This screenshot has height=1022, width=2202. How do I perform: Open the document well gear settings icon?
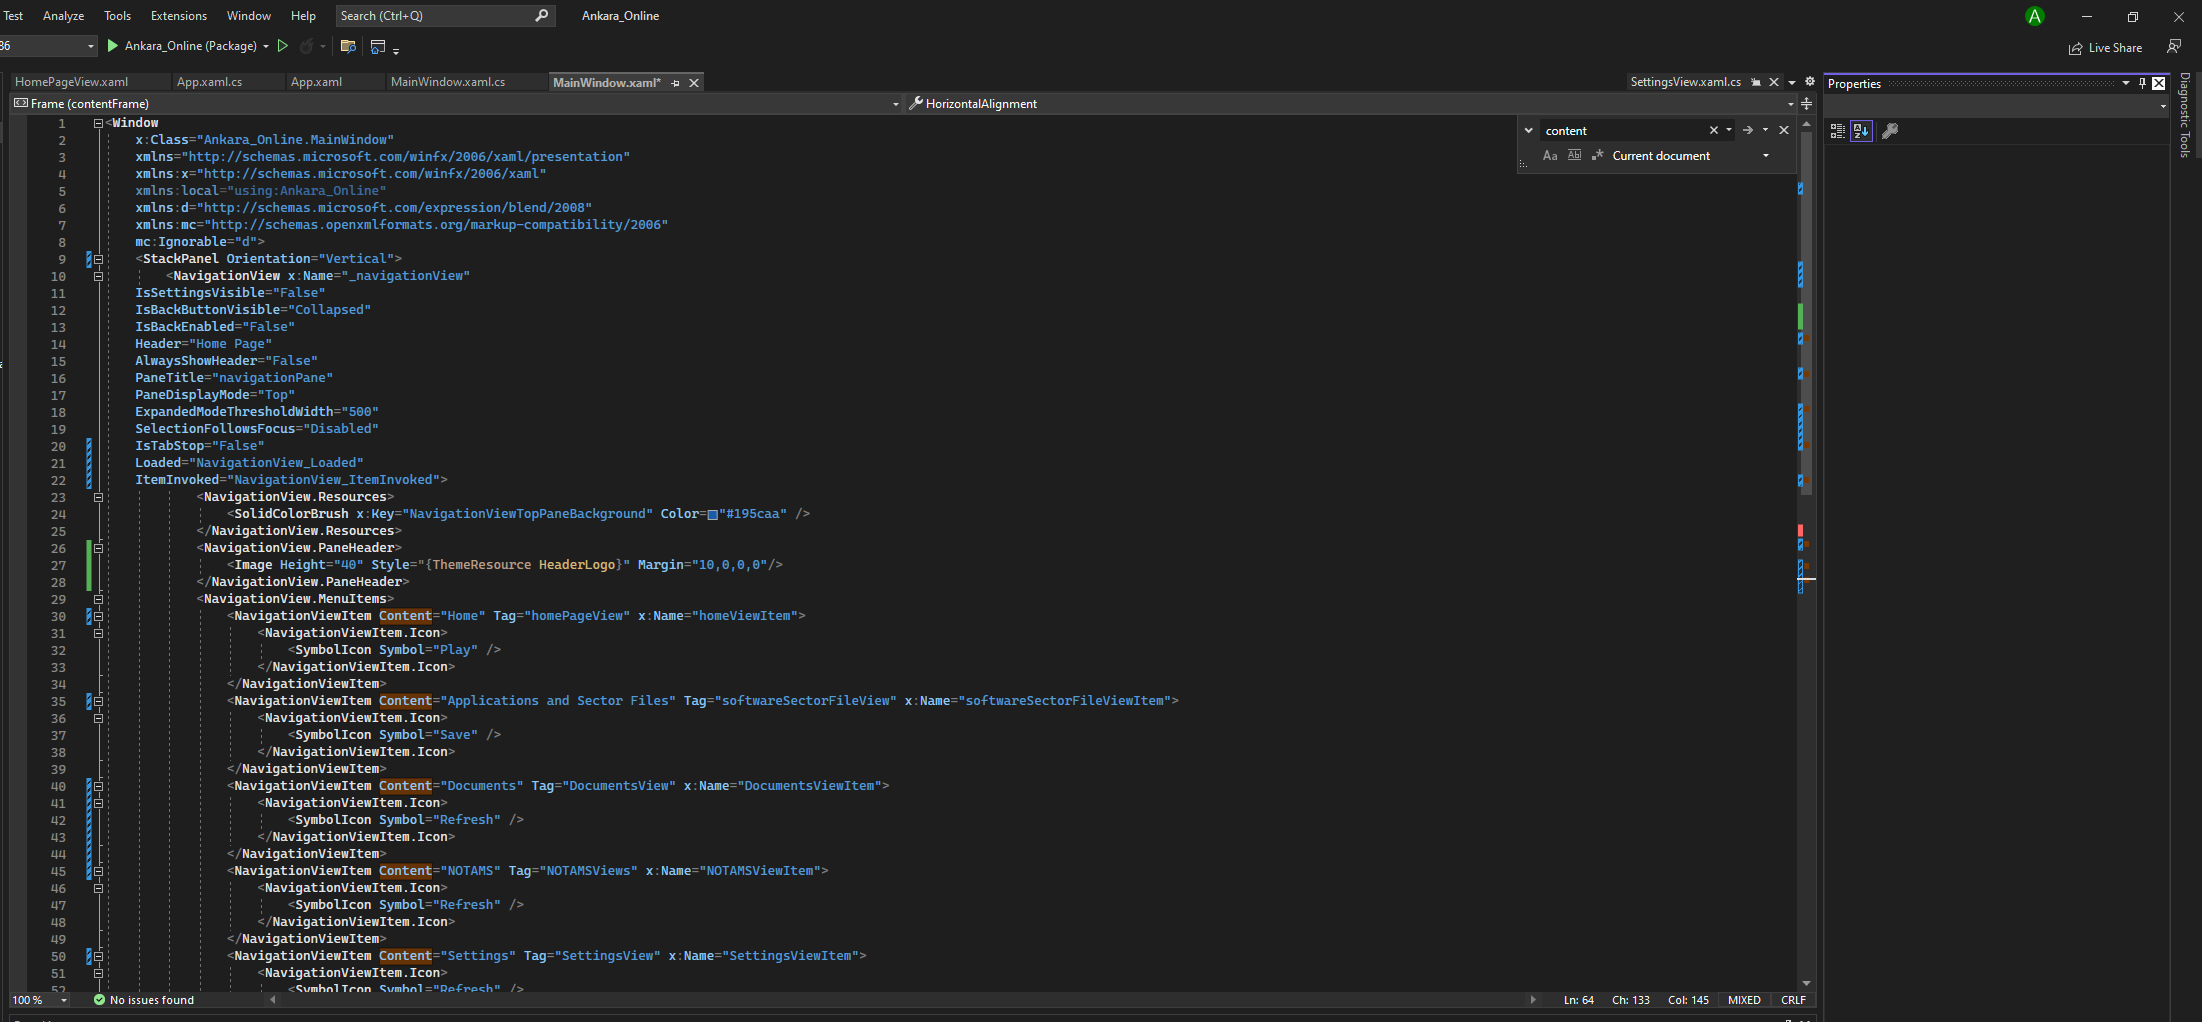[1810, 82]
